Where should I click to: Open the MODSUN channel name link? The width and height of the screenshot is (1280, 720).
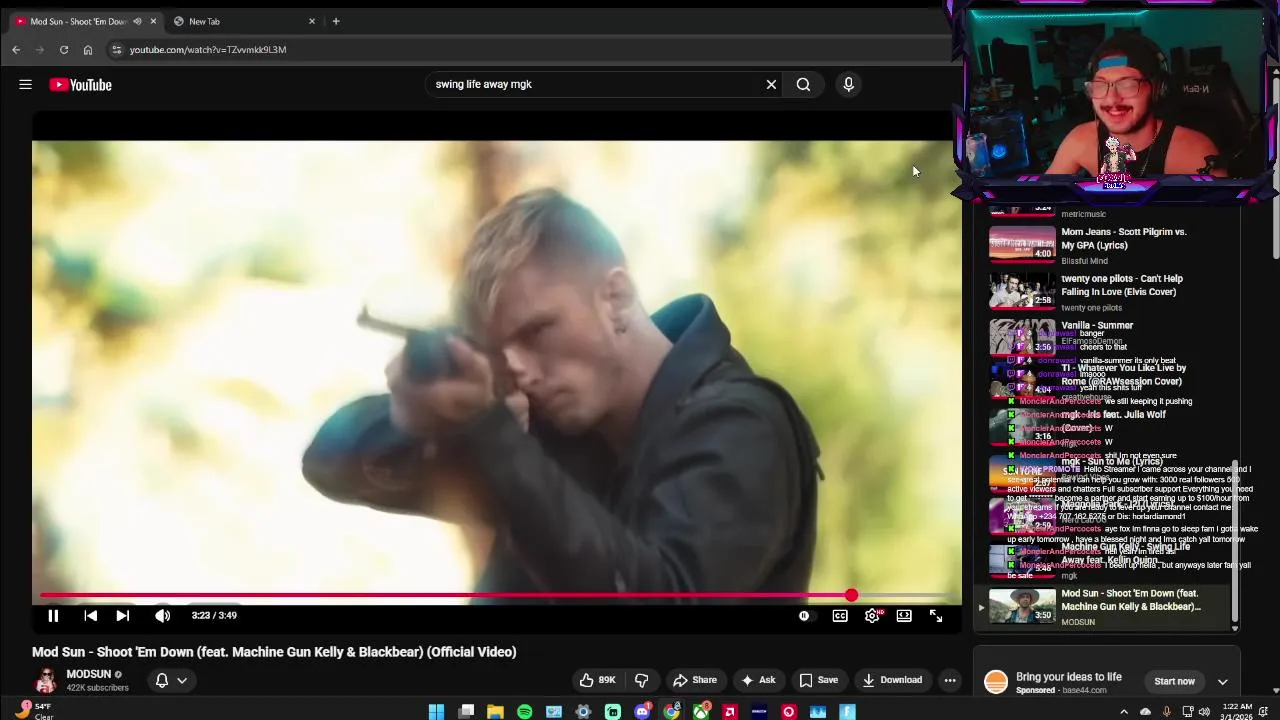[89, 674]
